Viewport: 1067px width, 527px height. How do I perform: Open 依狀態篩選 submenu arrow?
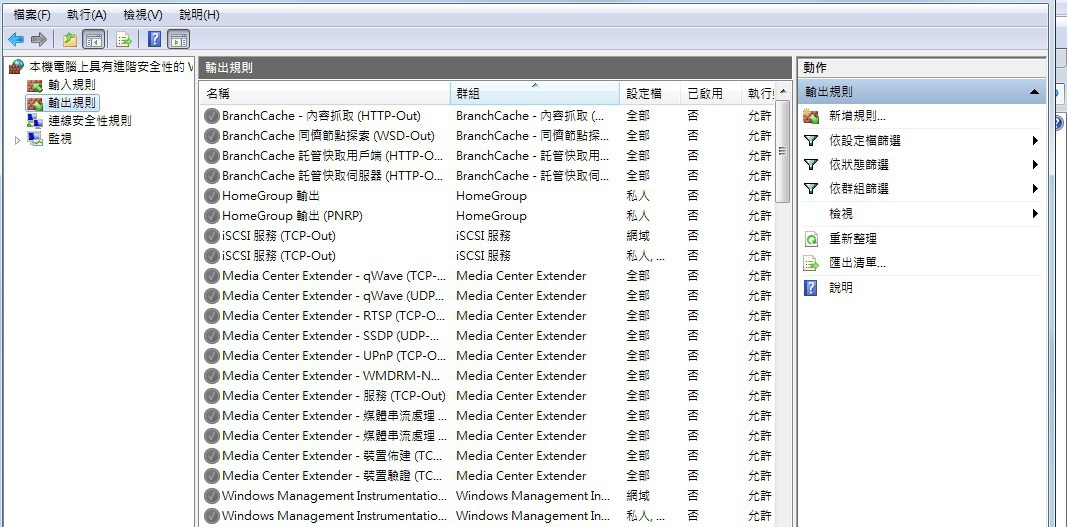tap(1035, 165)
